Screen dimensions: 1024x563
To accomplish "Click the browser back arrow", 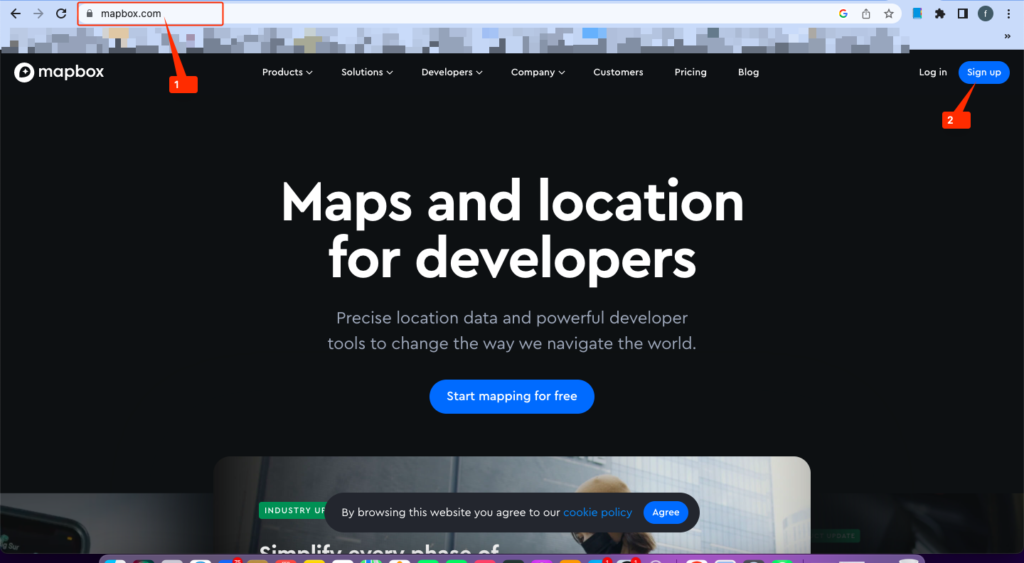I will pos(16,14).
